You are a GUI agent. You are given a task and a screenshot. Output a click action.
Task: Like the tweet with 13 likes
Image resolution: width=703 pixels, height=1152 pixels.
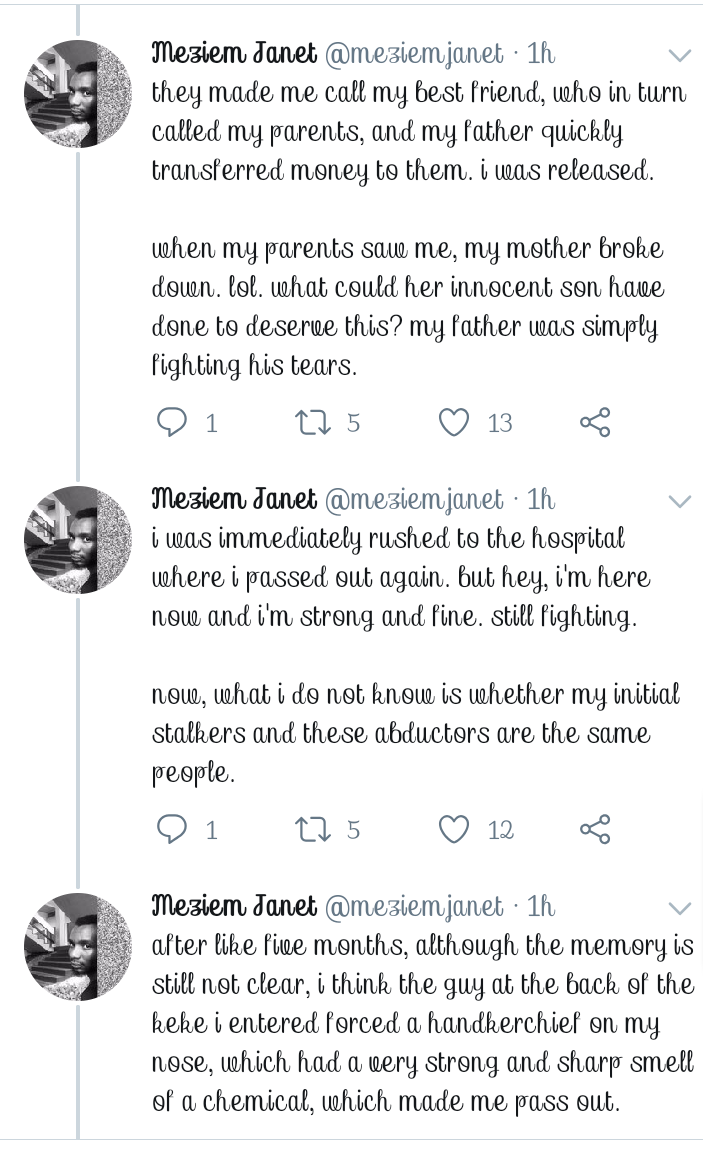454,422
